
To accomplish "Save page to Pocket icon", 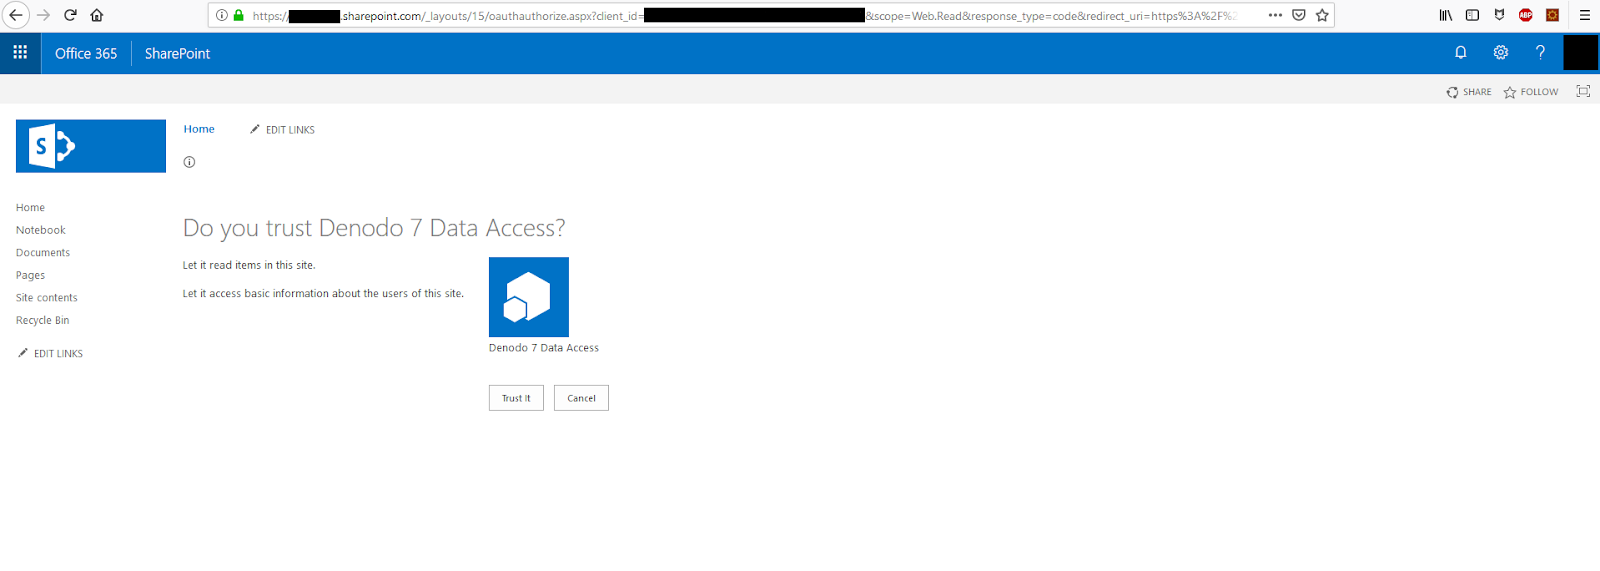I will [x=1299, y=15].
